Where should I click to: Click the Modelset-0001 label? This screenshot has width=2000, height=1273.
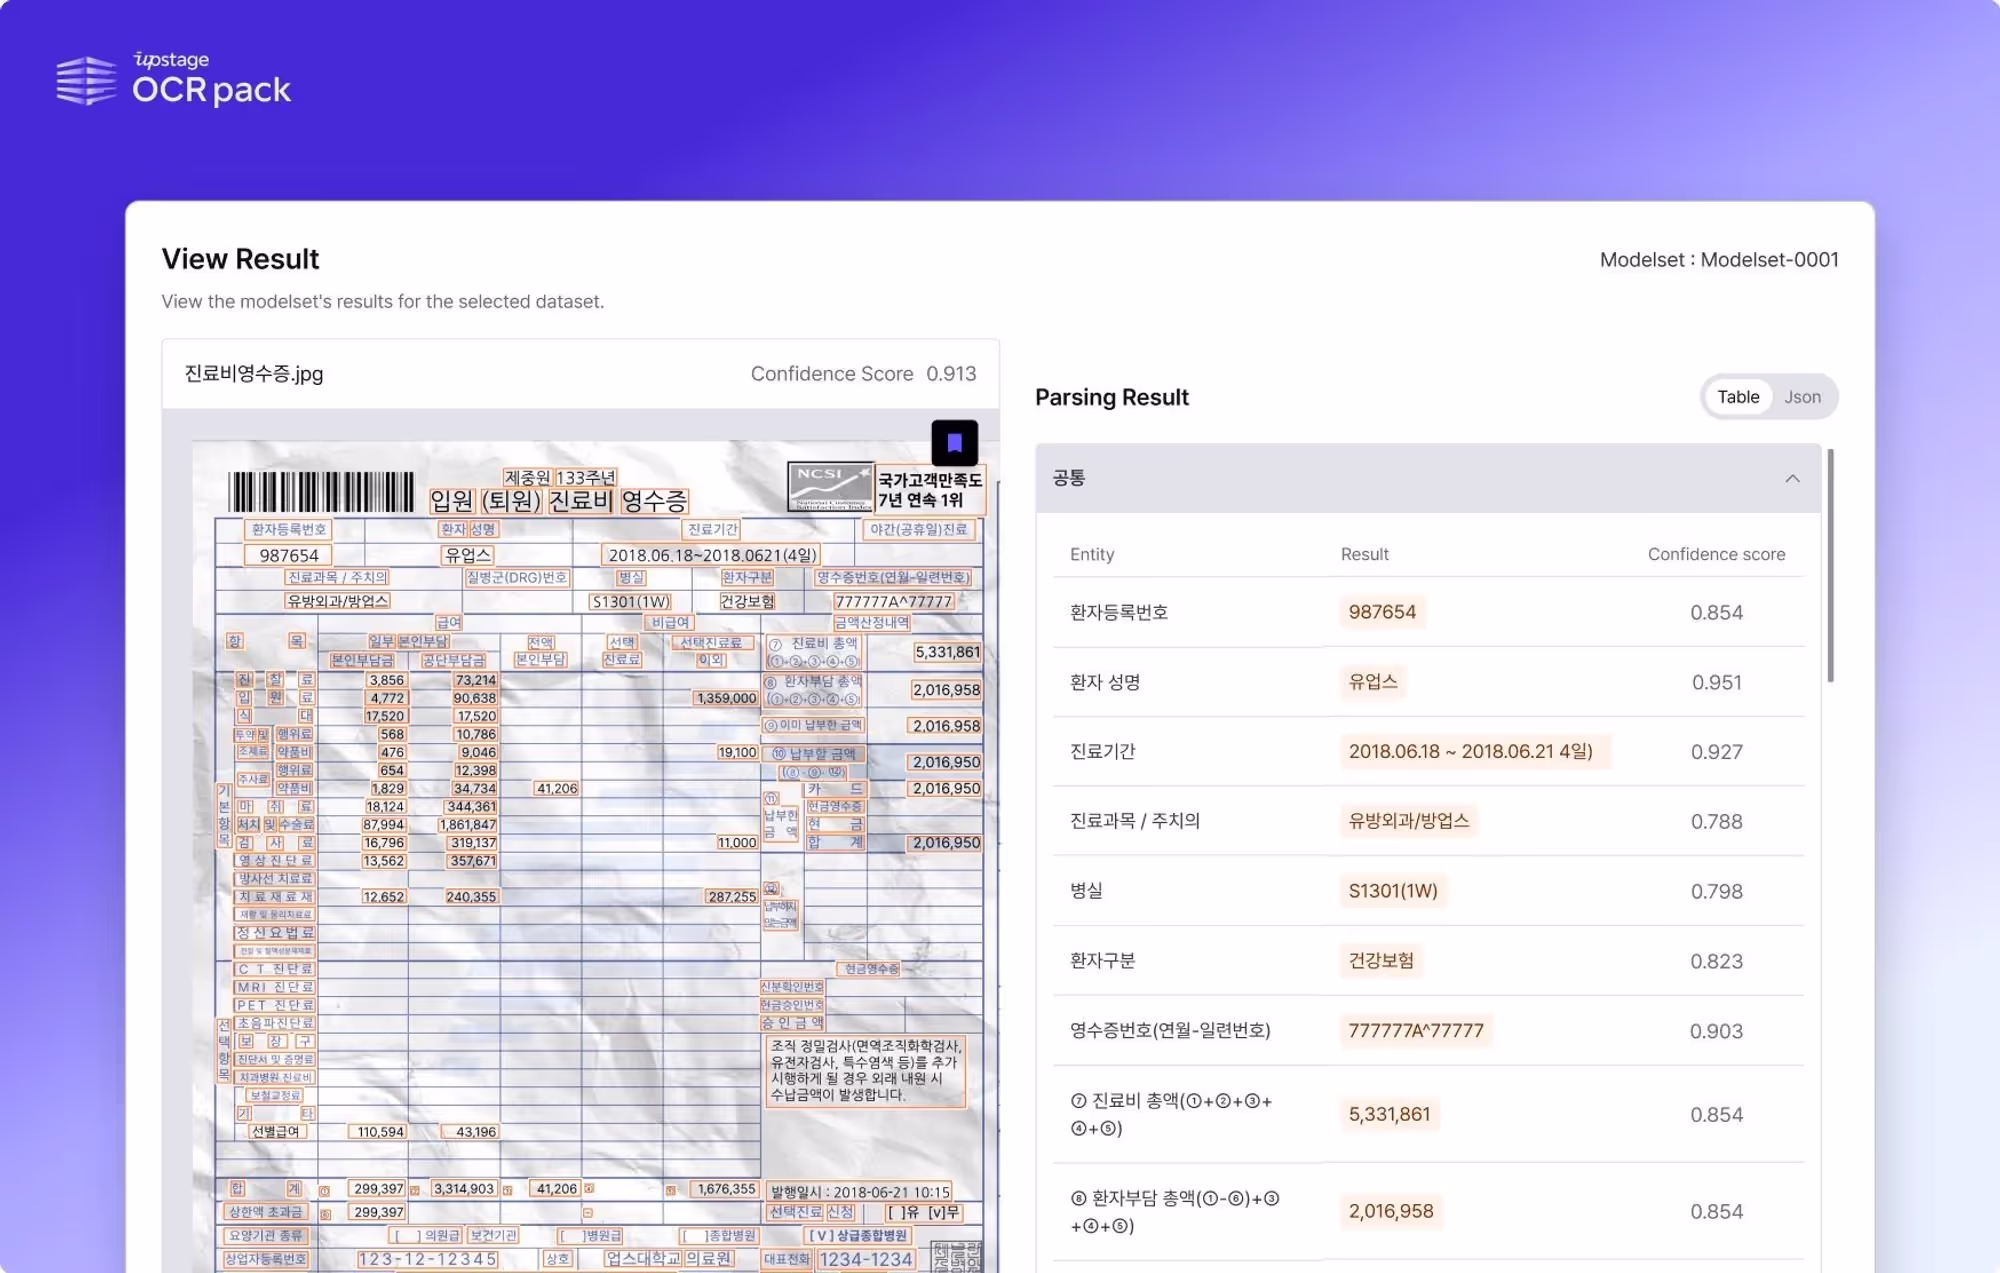pos(1768,260)
